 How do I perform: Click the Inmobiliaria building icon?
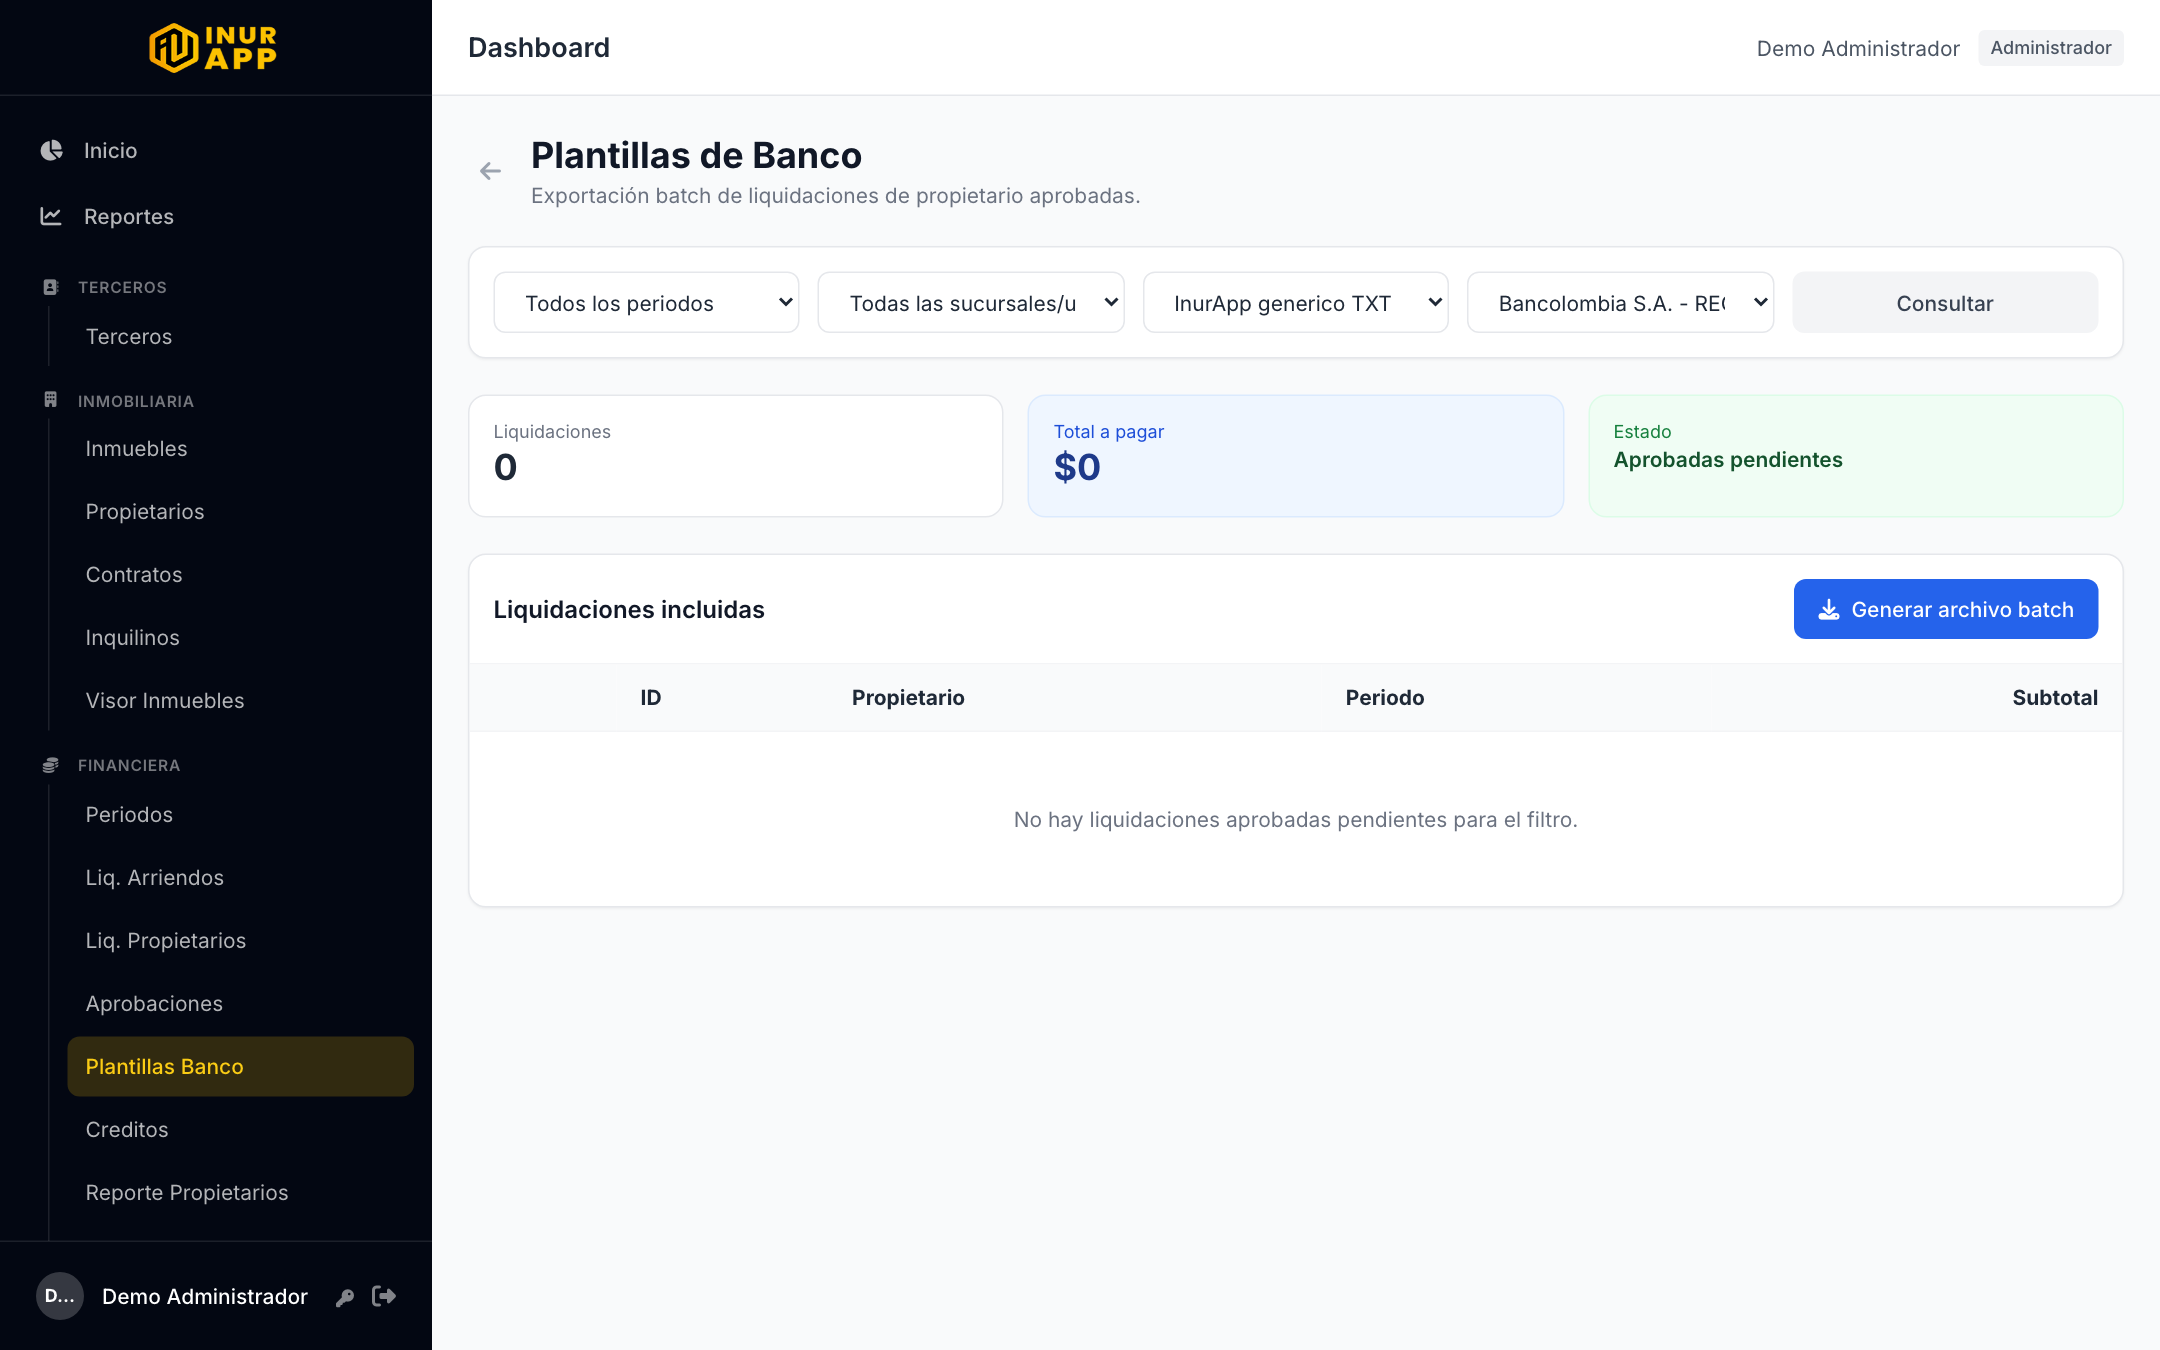(x=51, y=400)
